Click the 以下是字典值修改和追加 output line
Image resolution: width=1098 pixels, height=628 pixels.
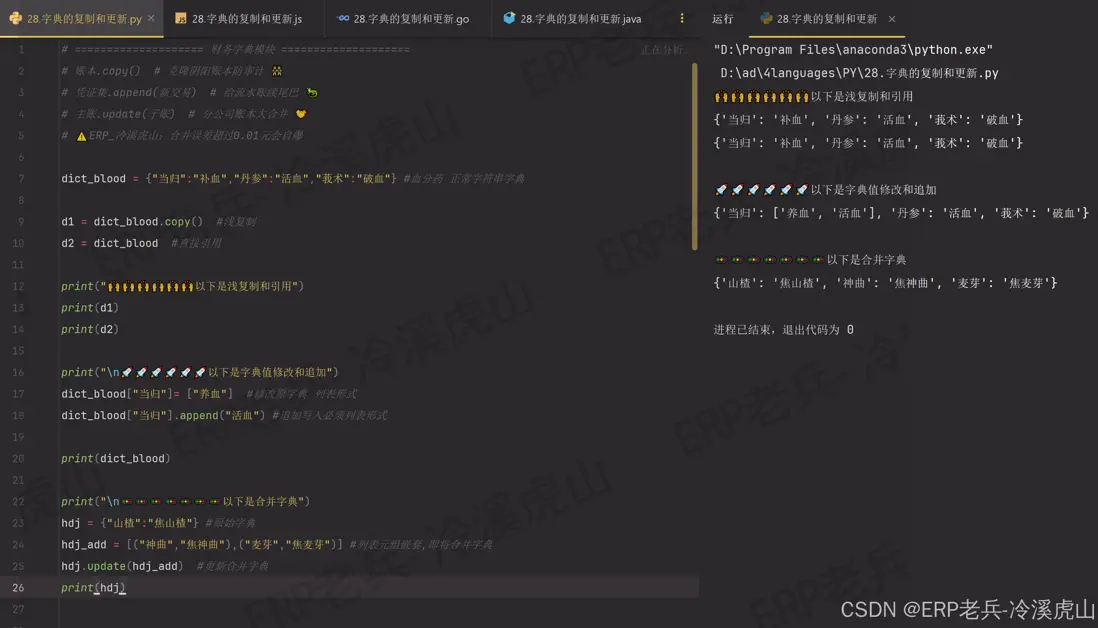coord(826,190)
